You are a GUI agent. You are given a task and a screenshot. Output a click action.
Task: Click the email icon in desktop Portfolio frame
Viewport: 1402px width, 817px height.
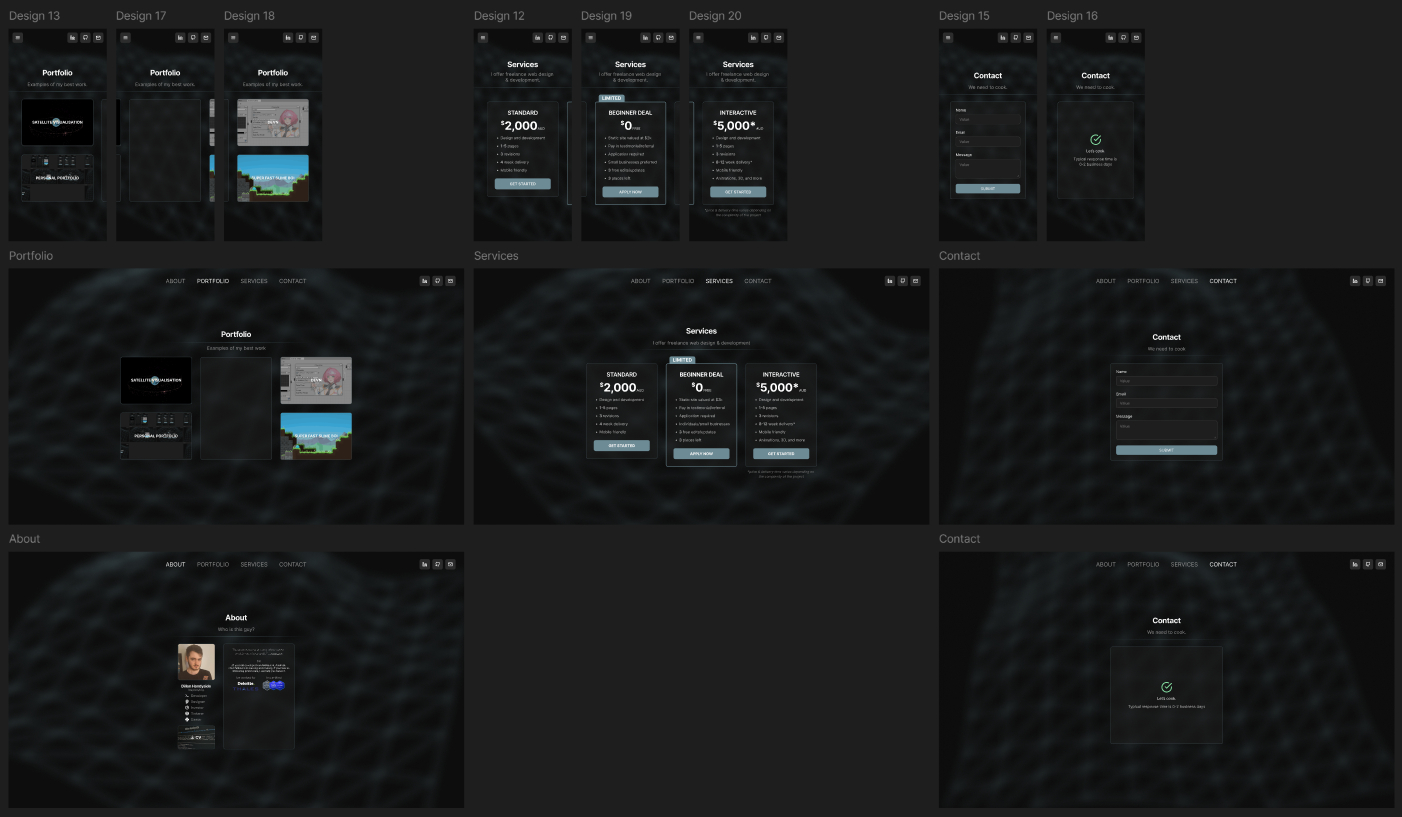[x=450, y=281]
